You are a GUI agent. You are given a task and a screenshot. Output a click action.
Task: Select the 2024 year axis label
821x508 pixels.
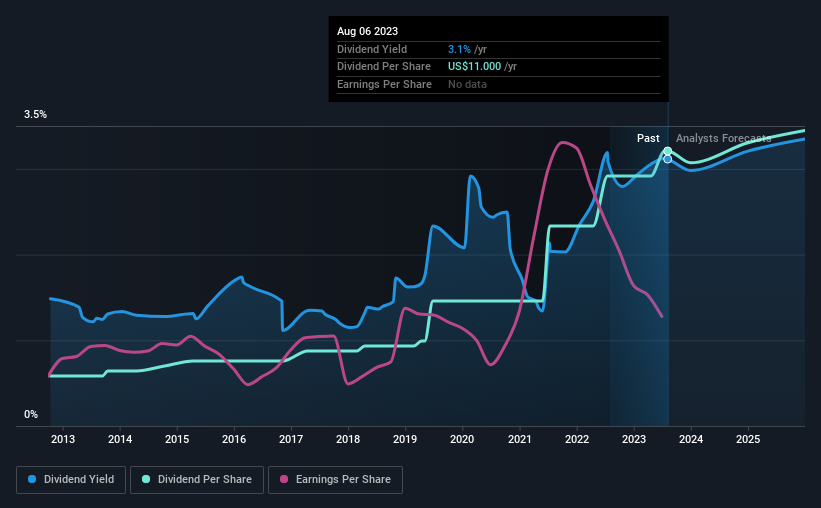[x=691, y=439]
